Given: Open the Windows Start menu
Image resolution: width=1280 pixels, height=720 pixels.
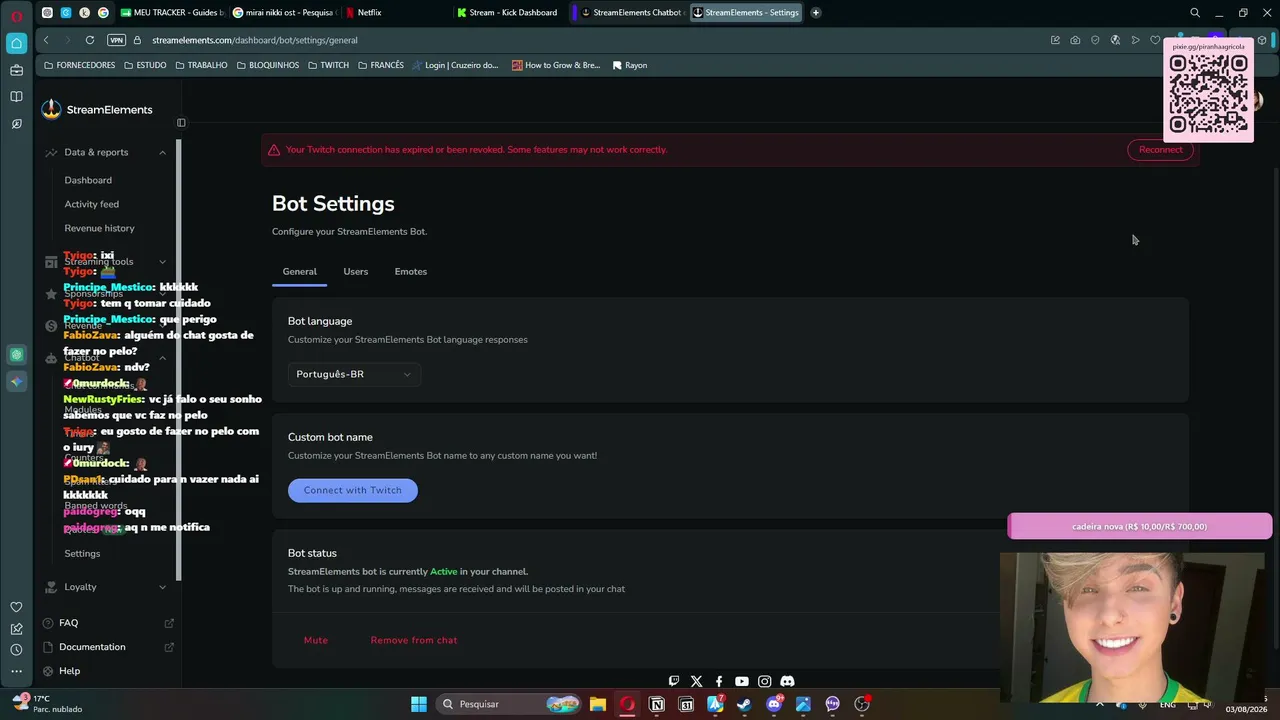Looking at the screenshot, I should click(419, 704).
